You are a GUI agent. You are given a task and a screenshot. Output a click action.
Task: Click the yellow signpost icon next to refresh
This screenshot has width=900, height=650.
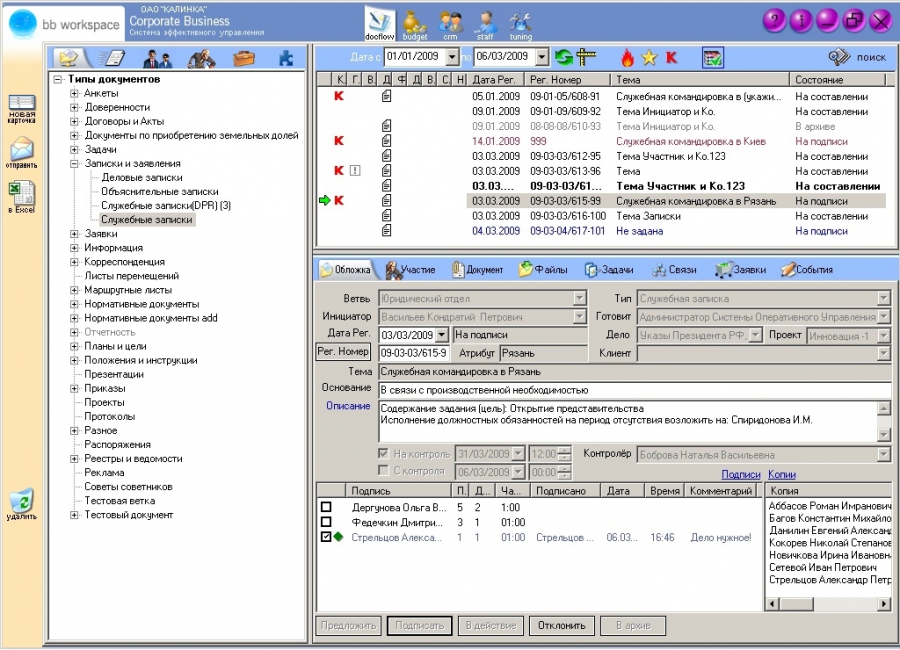pyautogui.click(x=585, y=57)
